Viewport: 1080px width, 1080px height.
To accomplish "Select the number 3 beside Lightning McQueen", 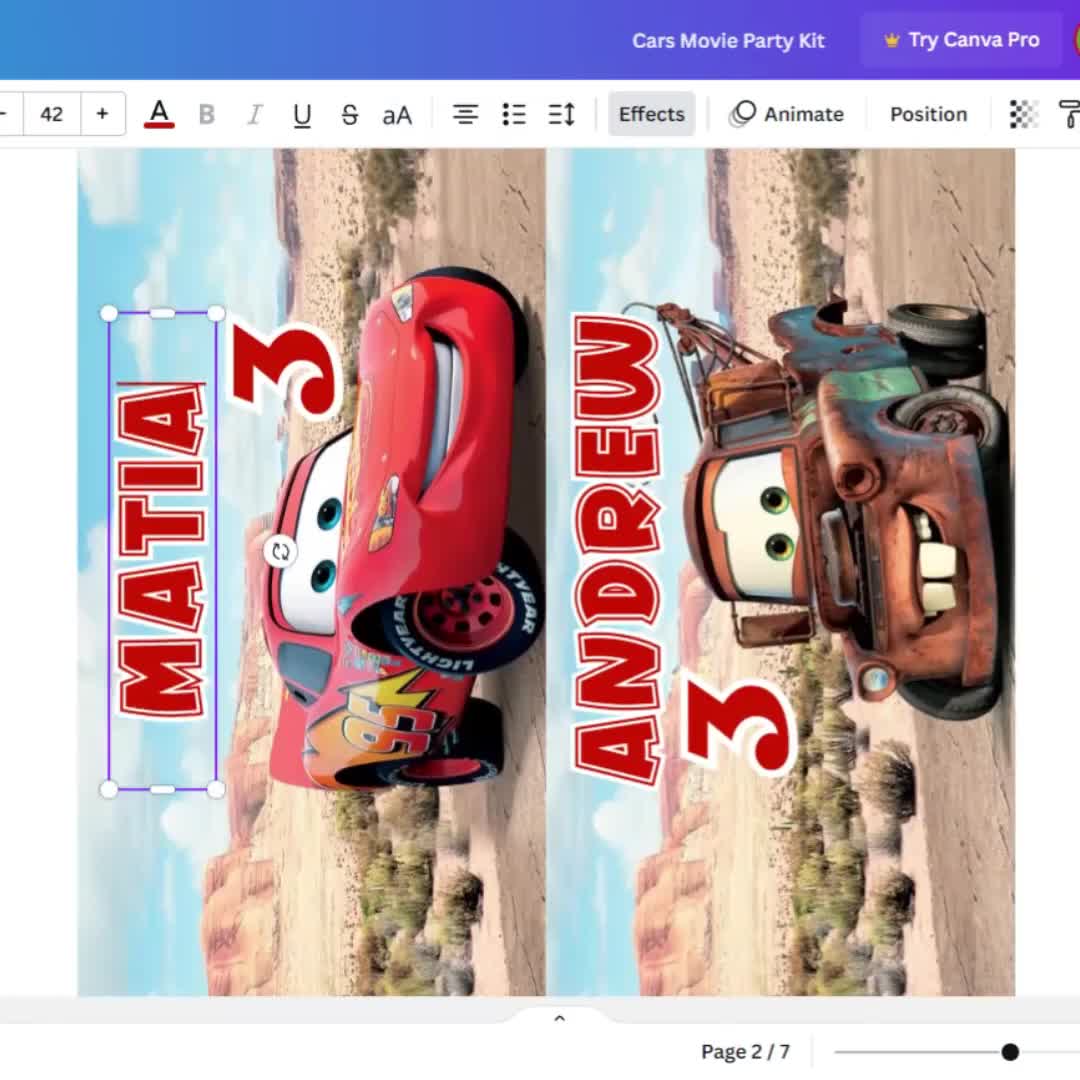I will click(x=286, y=371).
